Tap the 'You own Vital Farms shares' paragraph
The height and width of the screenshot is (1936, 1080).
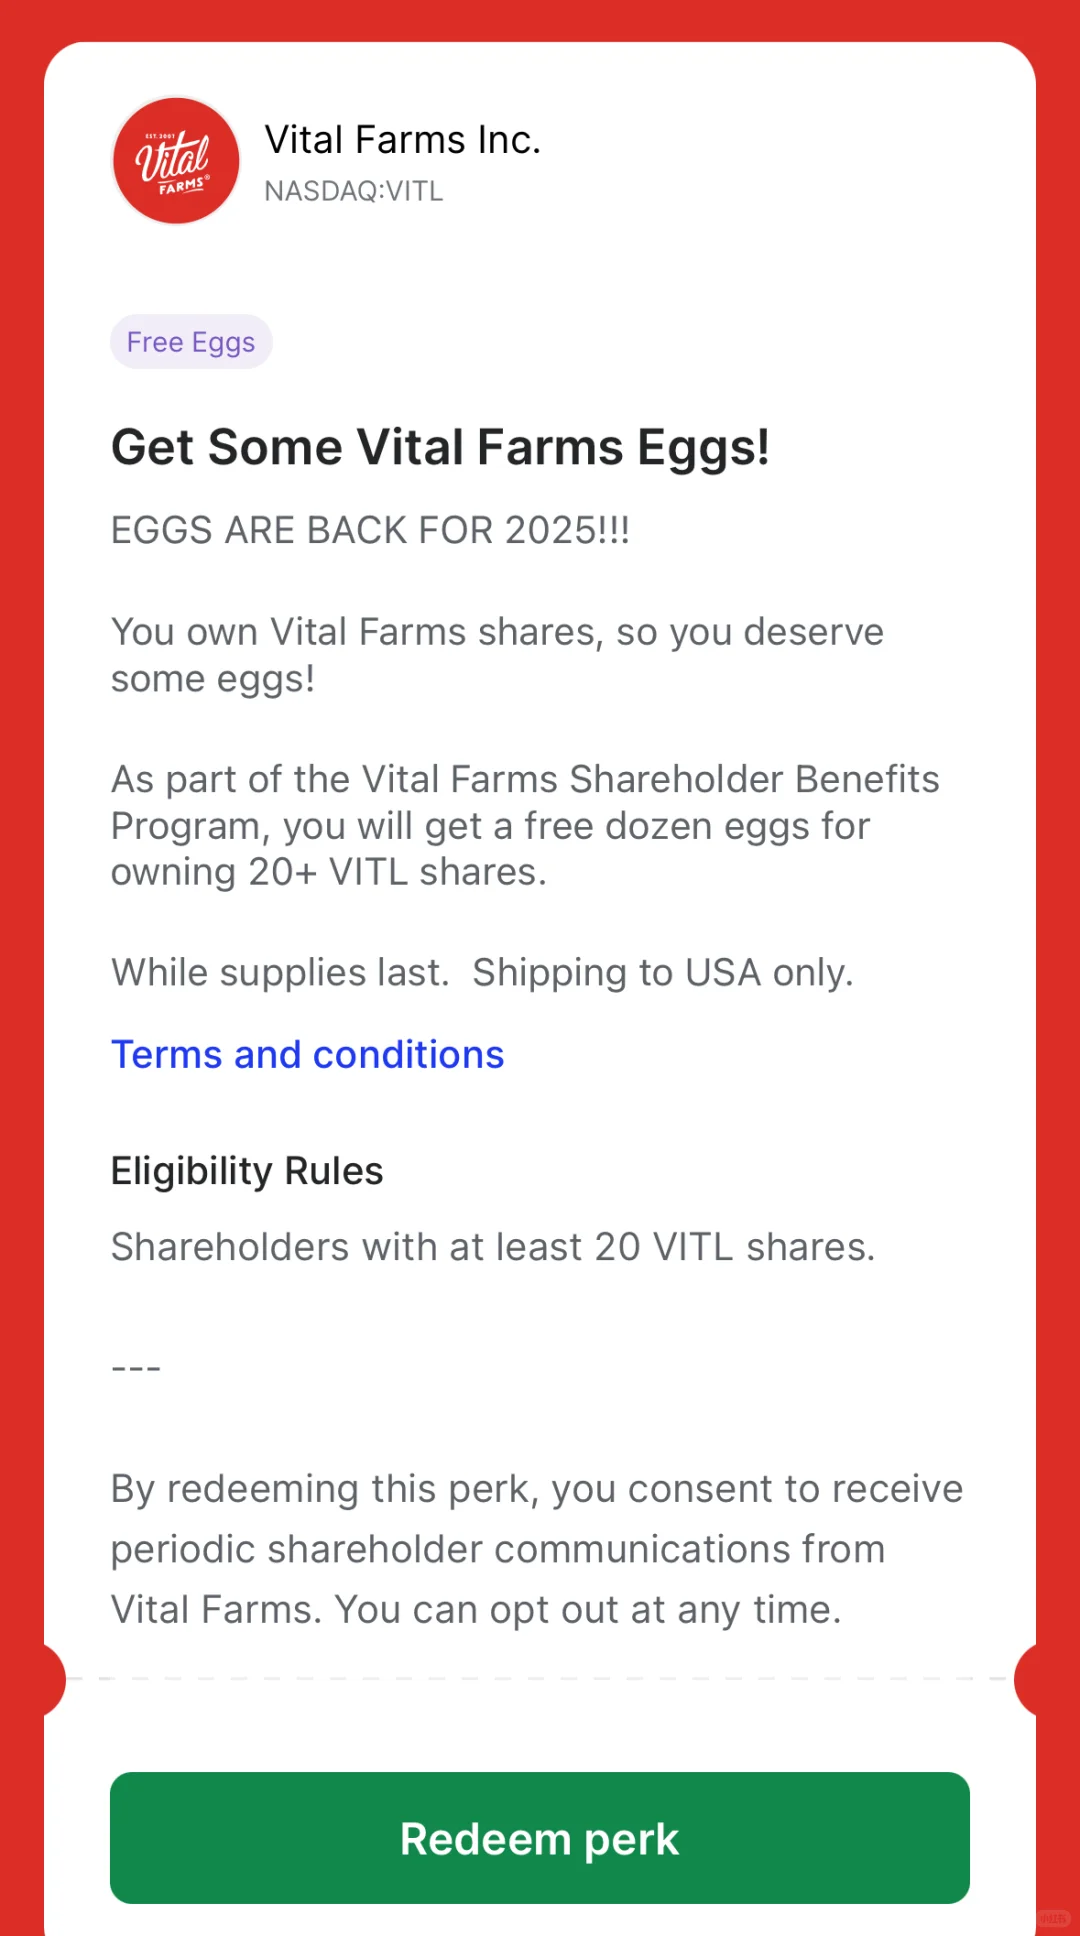point(497,655)
